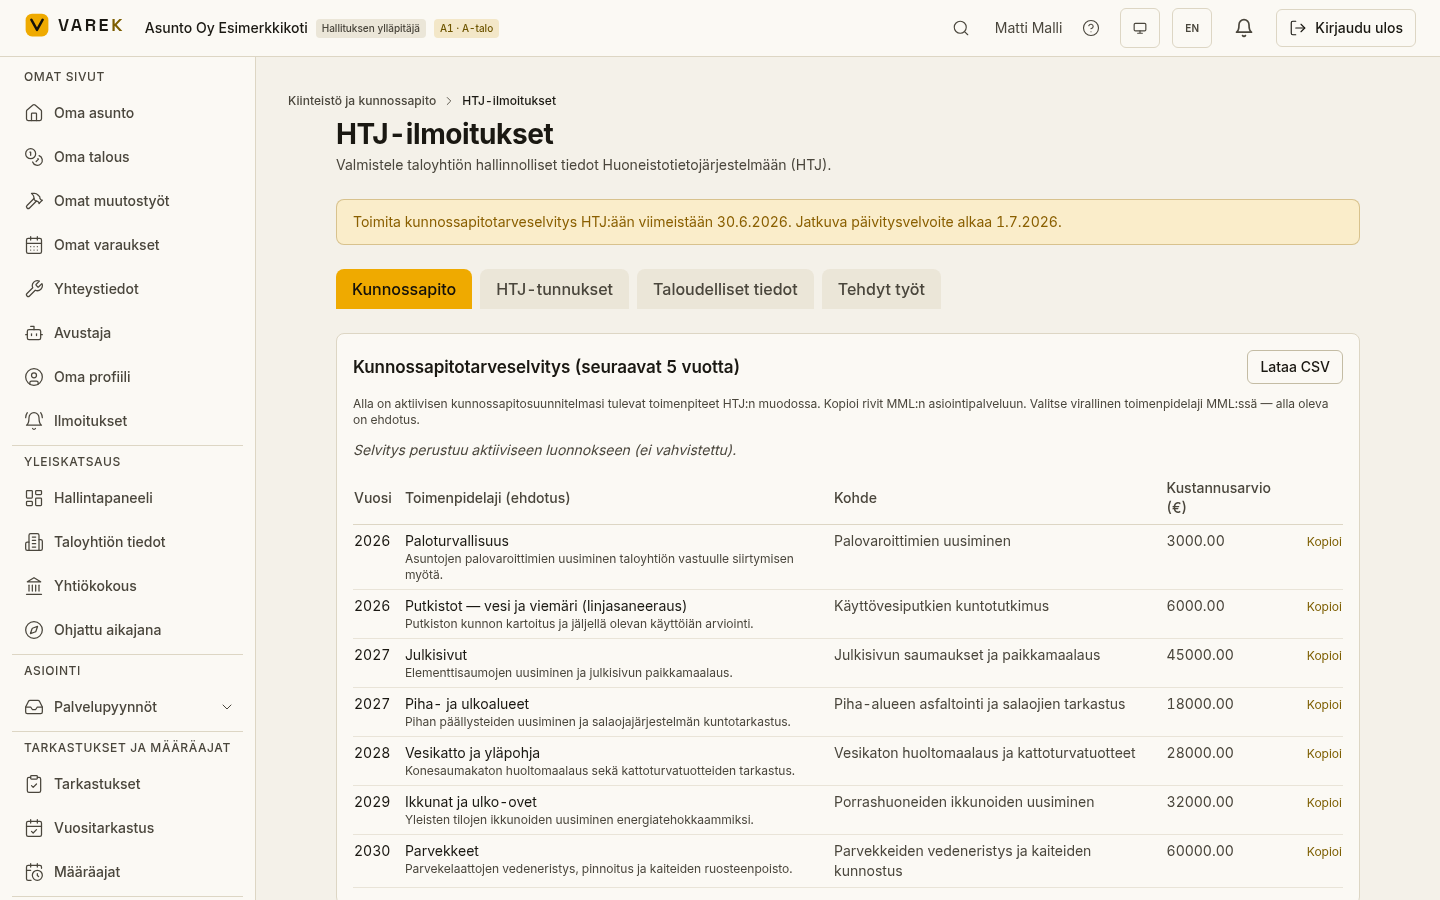Screen dimensions: 1440x900
Task: Switch to the HTJ-tunnukset tab
Action: point(554,289)
